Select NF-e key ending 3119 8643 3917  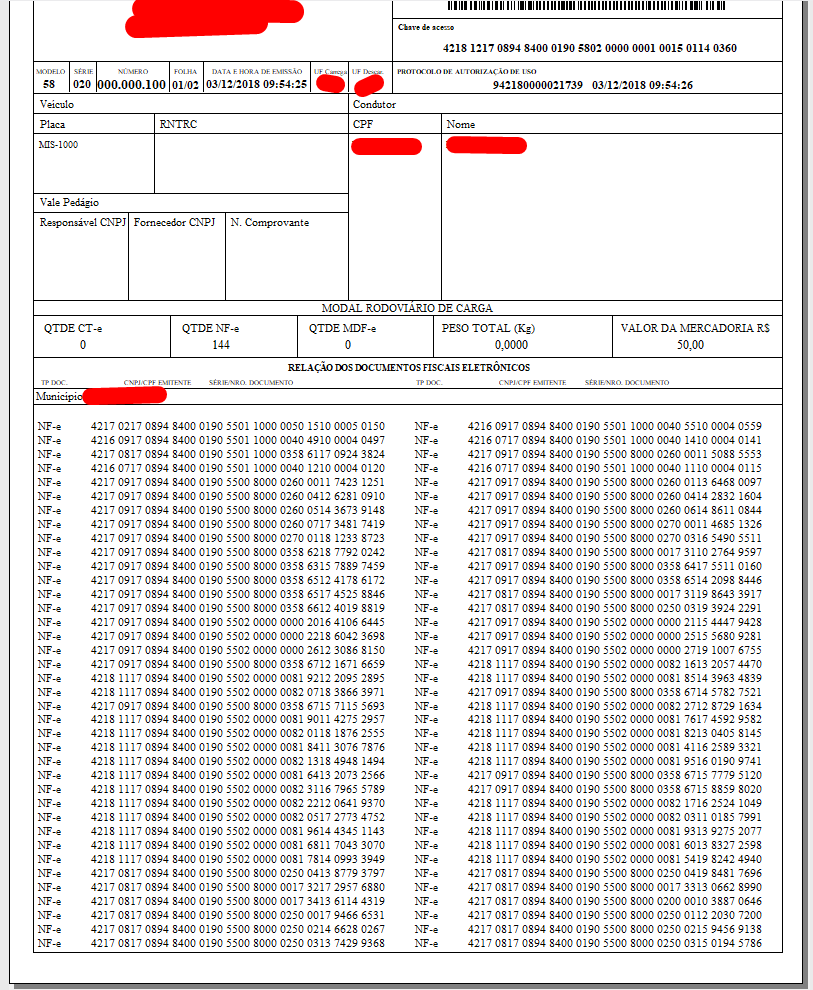pos(614,594)
